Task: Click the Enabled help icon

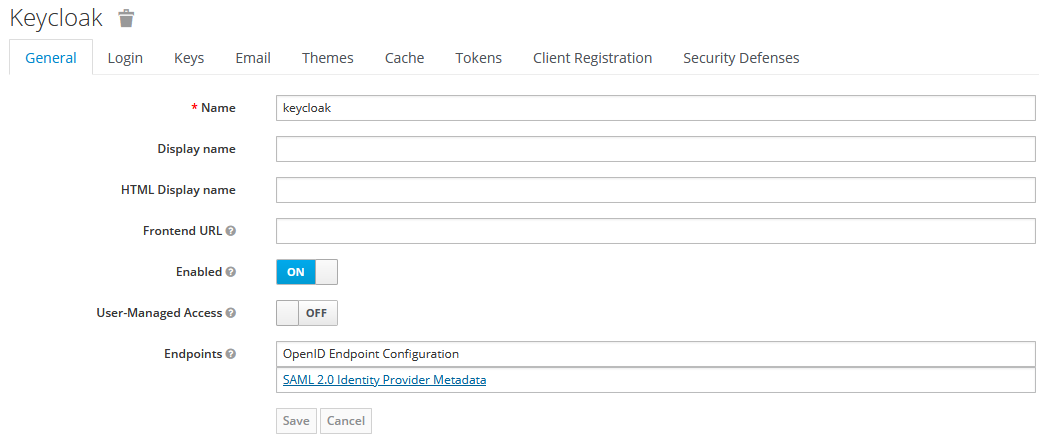Action: point(231,272)
